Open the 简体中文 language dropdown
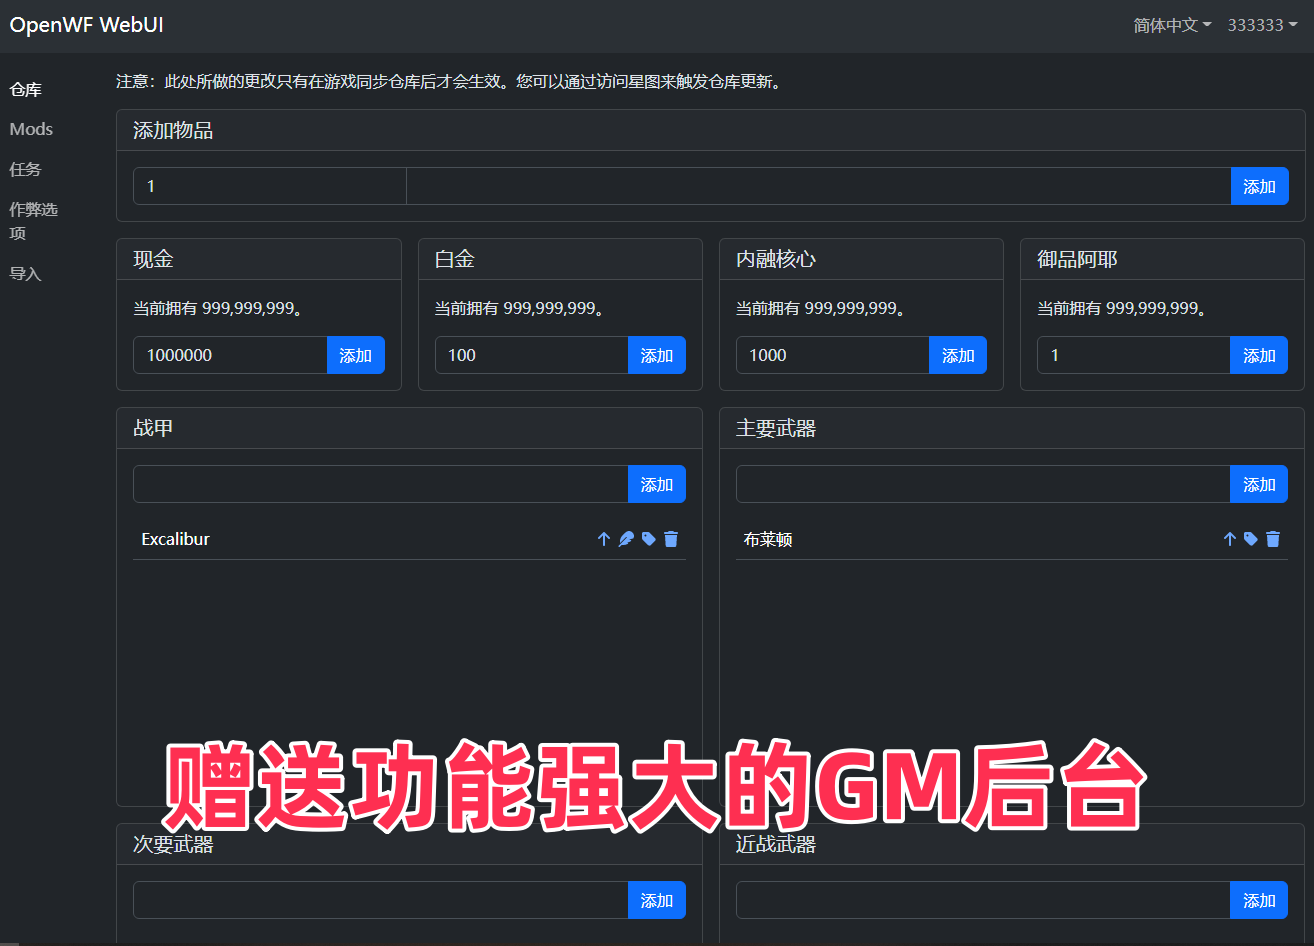This screenshot has width=1314, height=946. [x=1171, y=25]
